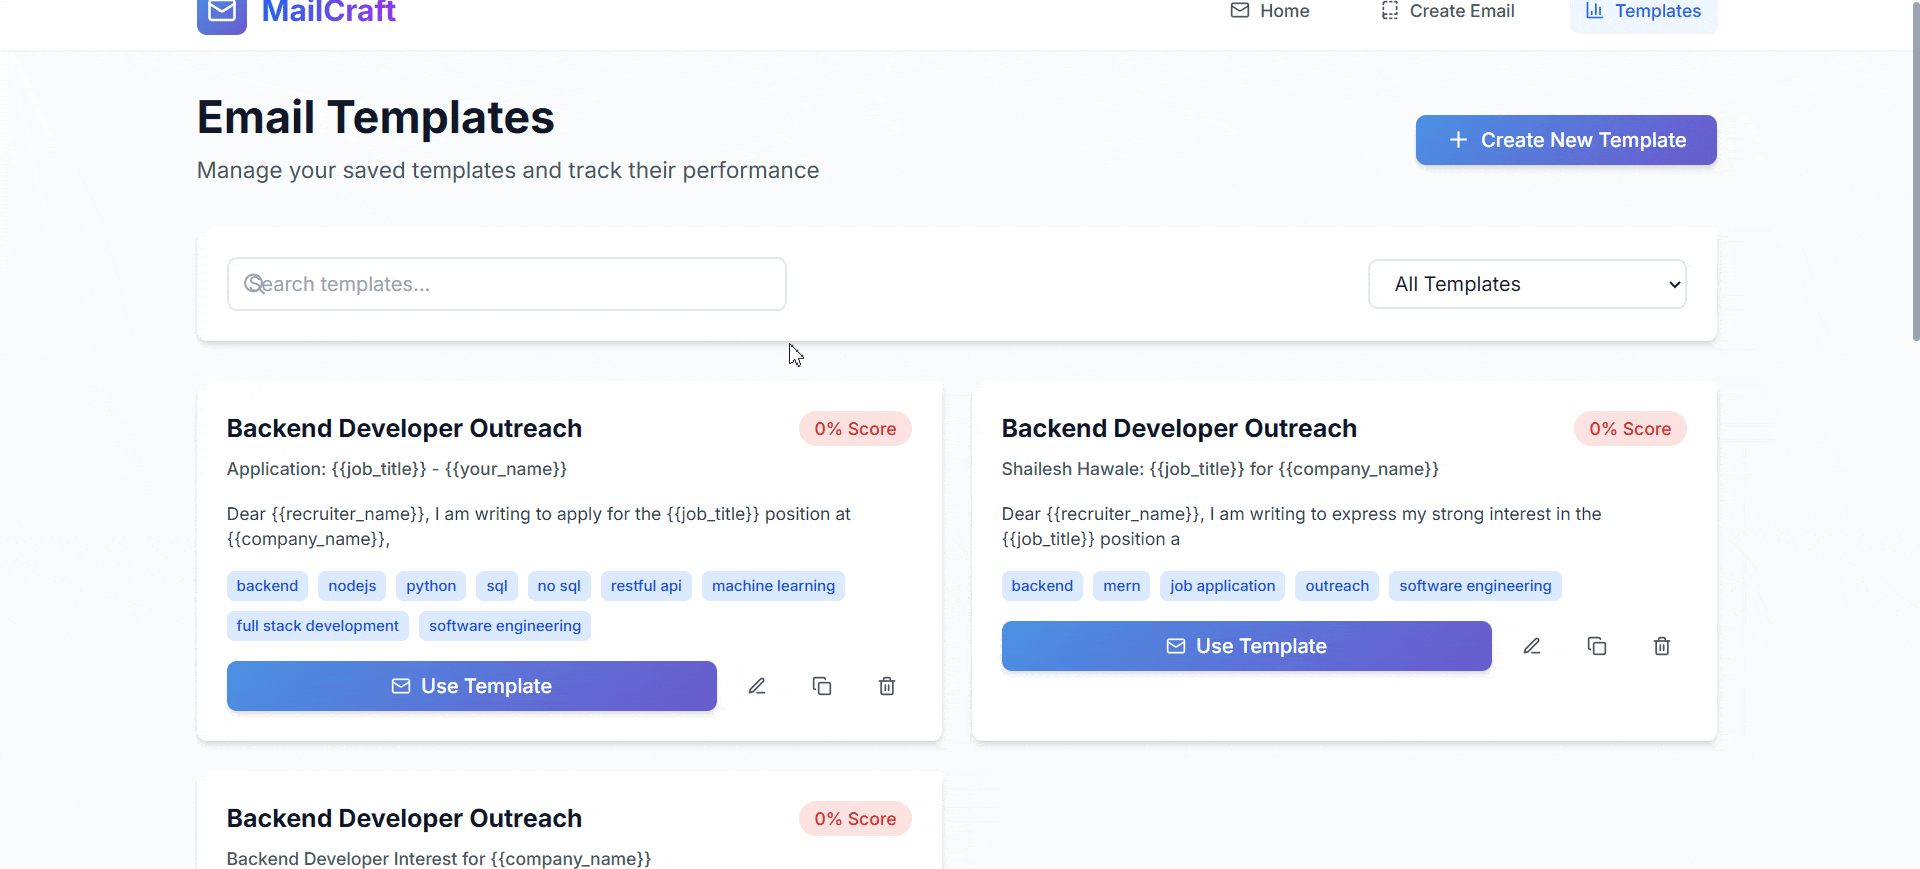Select the mern tag

pos(1122,586)
